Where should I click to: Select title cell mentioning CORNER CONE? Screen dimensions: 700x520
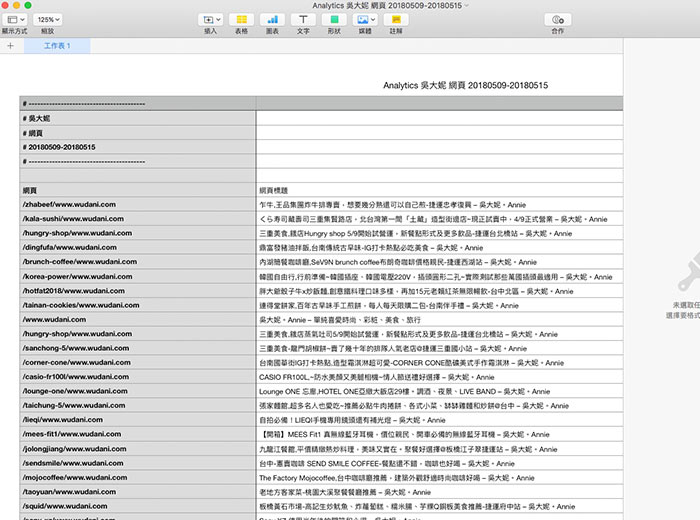[x=439, y=362]
